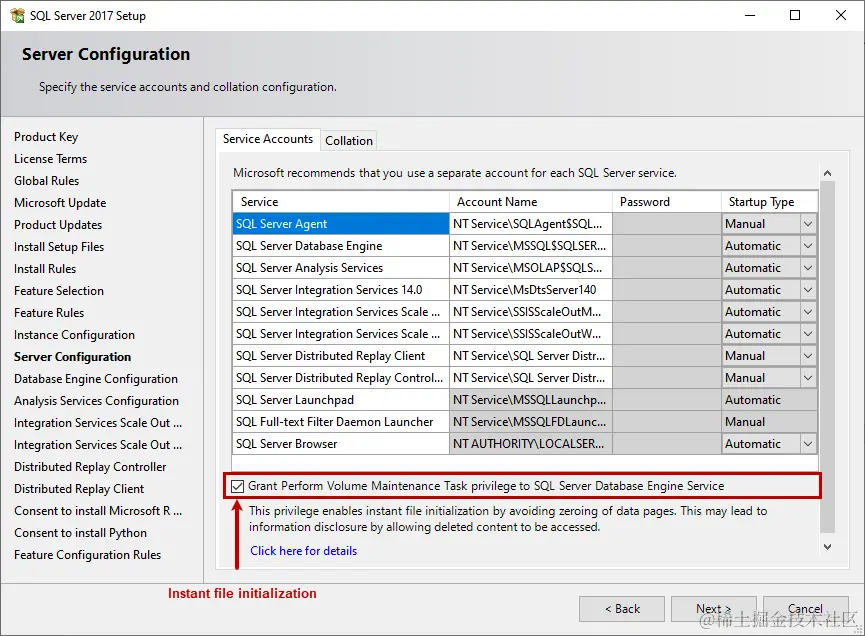Click Feature Selection step in sidebar
Viewport: 865px width, 636px height.
pyautogui.click(x=59, y=291)
